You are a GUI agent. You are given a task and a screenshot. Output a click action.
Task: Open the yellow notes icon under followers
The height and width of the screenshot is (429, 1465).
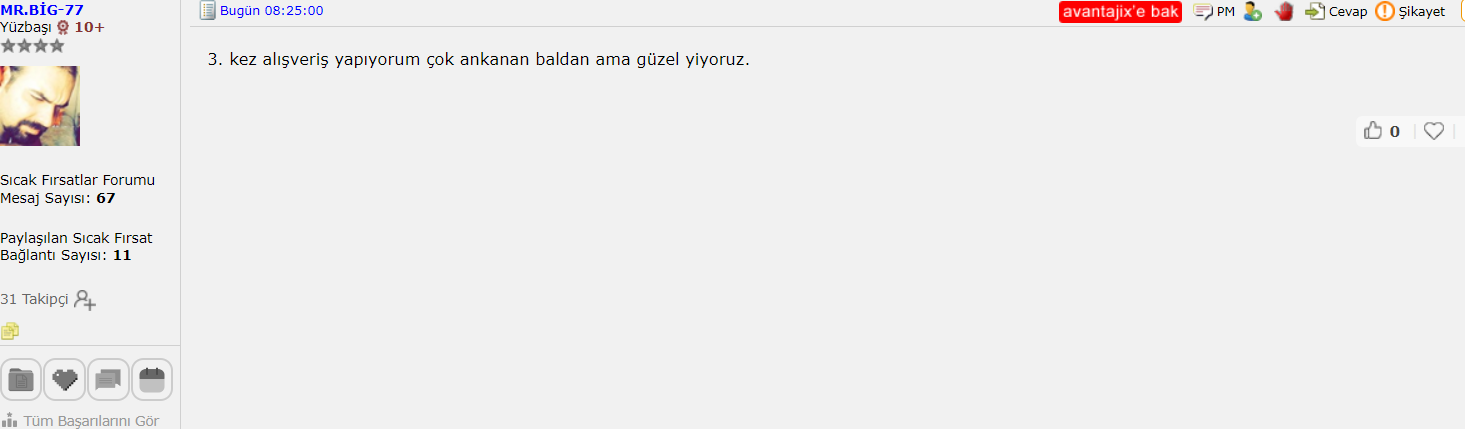point(10,330)
